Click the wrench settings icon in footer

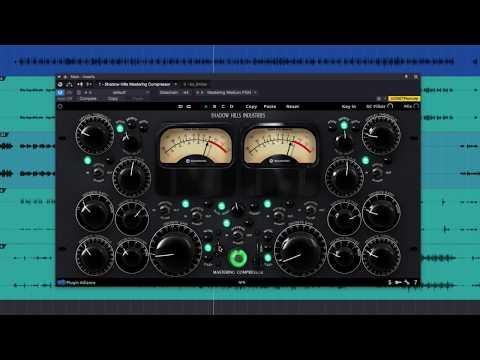pos(407,283)
